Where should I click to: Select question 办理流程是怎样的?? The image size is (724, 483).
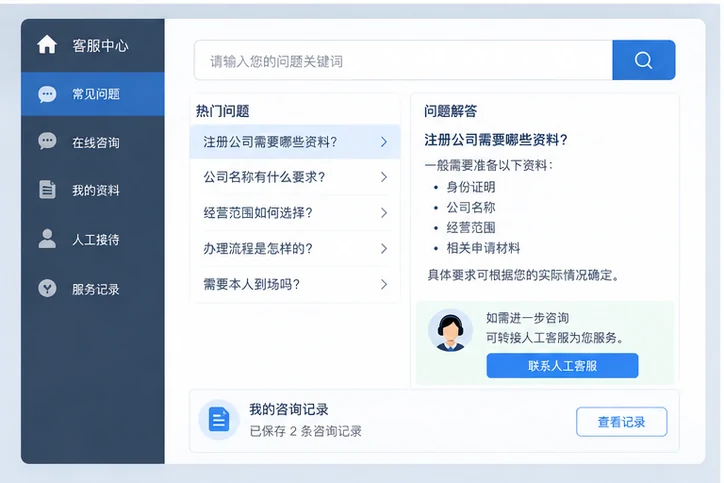pos(295,248)
